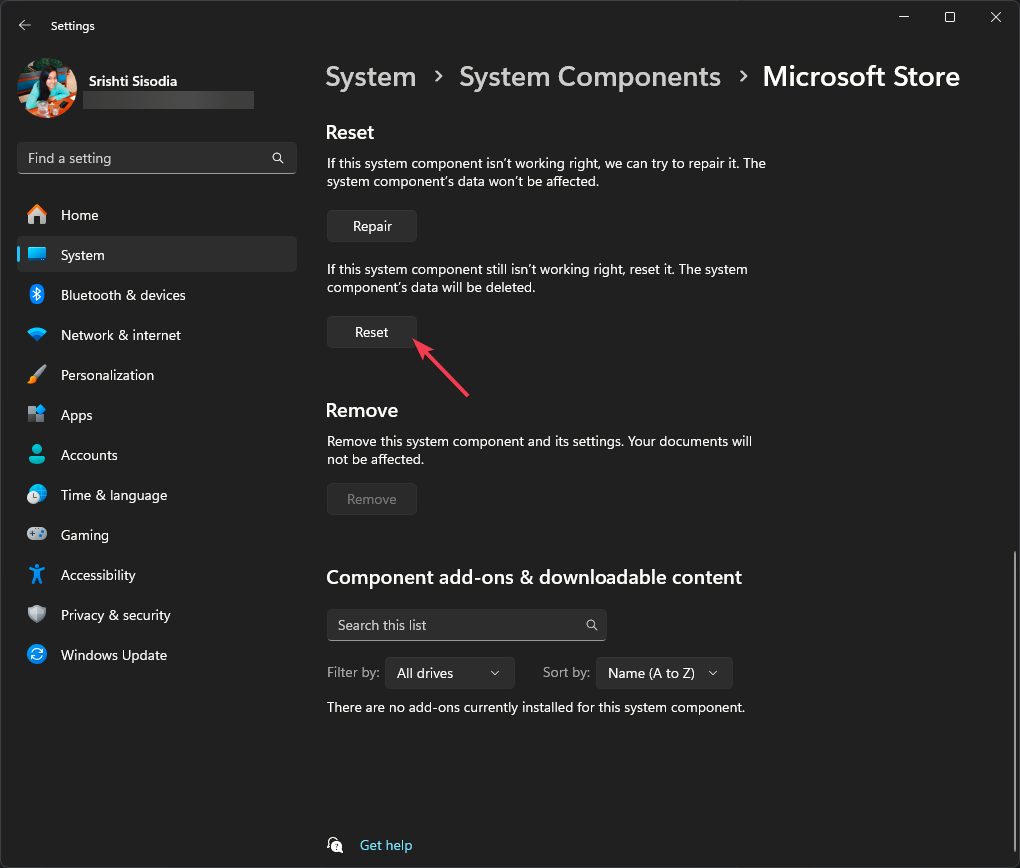The image size is (1020, 868).
Task: Click the Reset button
Action: 371,332
